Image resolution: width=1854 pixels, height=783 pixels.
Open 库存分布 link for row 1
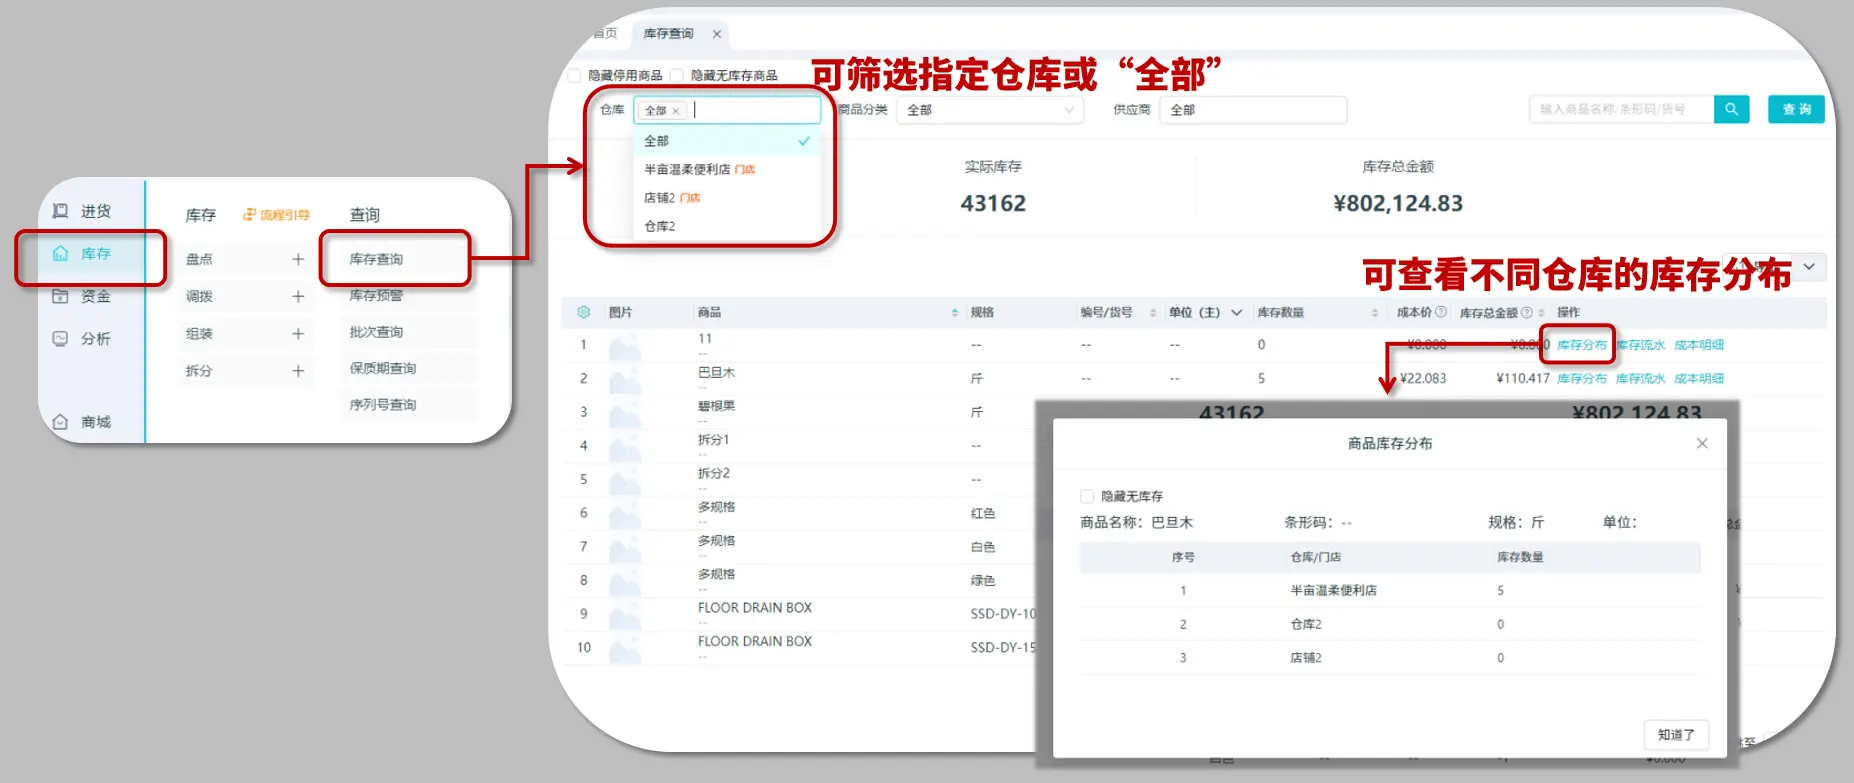coord(1582,345)
